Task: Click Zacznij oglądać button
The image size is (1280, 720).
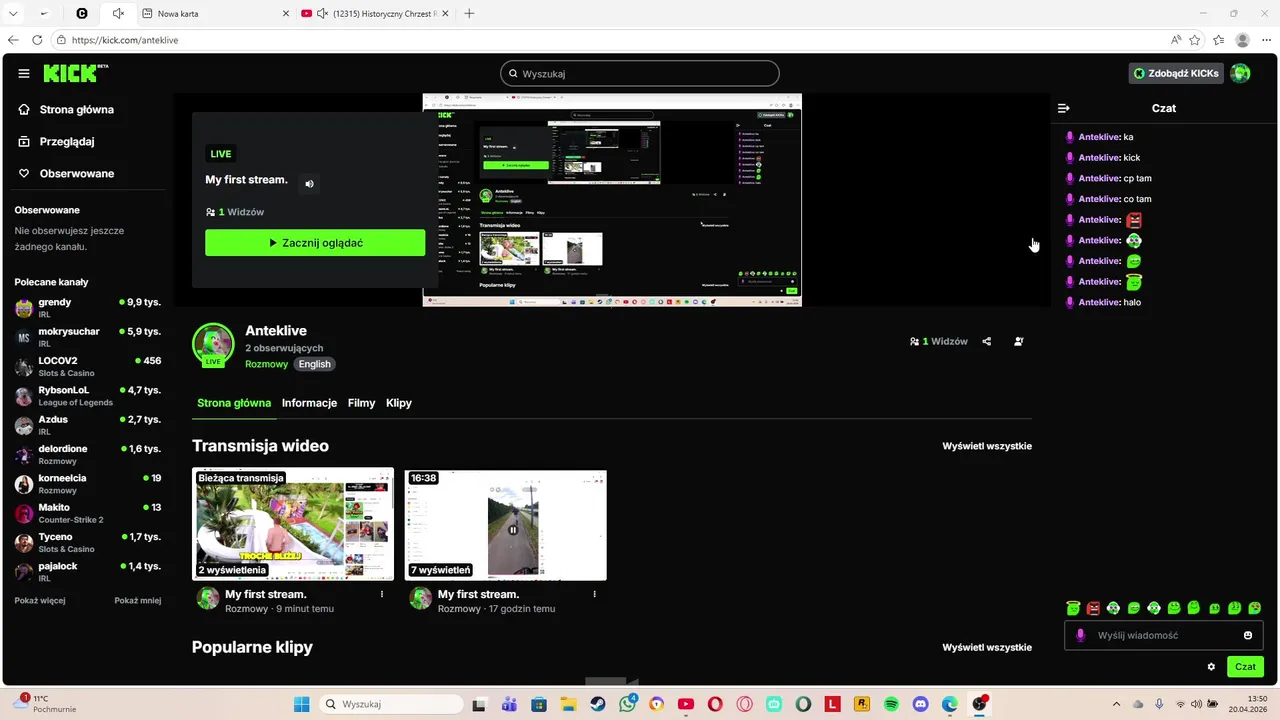Action: click(315, 242)
